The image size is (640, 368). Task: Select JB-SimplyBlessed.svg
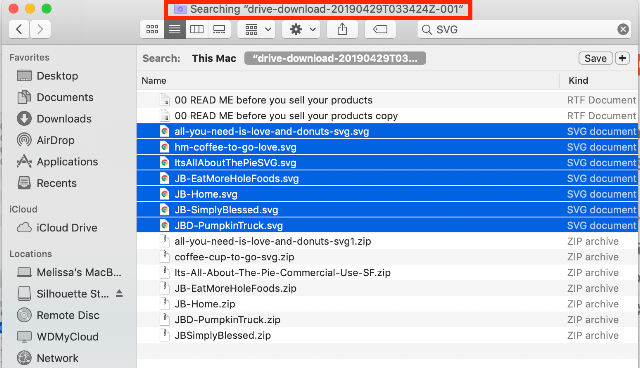387,210
